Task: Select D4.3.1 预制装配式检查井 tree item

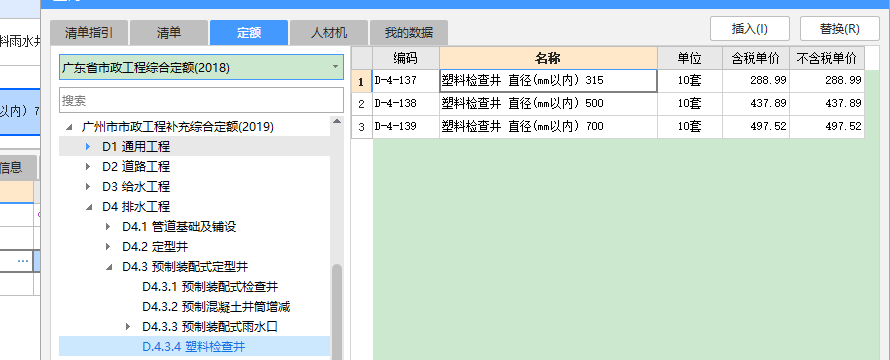Action: click(x=210, y=287)
